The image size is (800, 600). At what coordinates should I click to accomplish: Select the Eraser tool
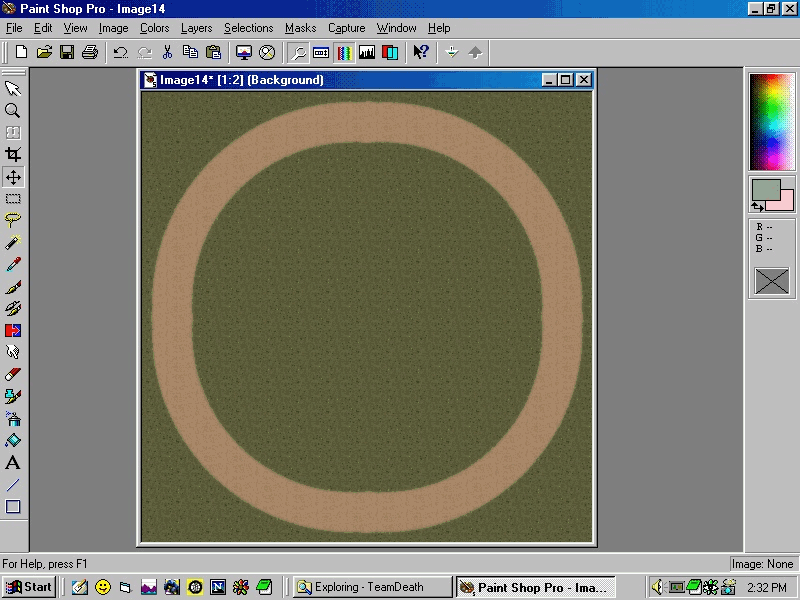coord(13,374)
